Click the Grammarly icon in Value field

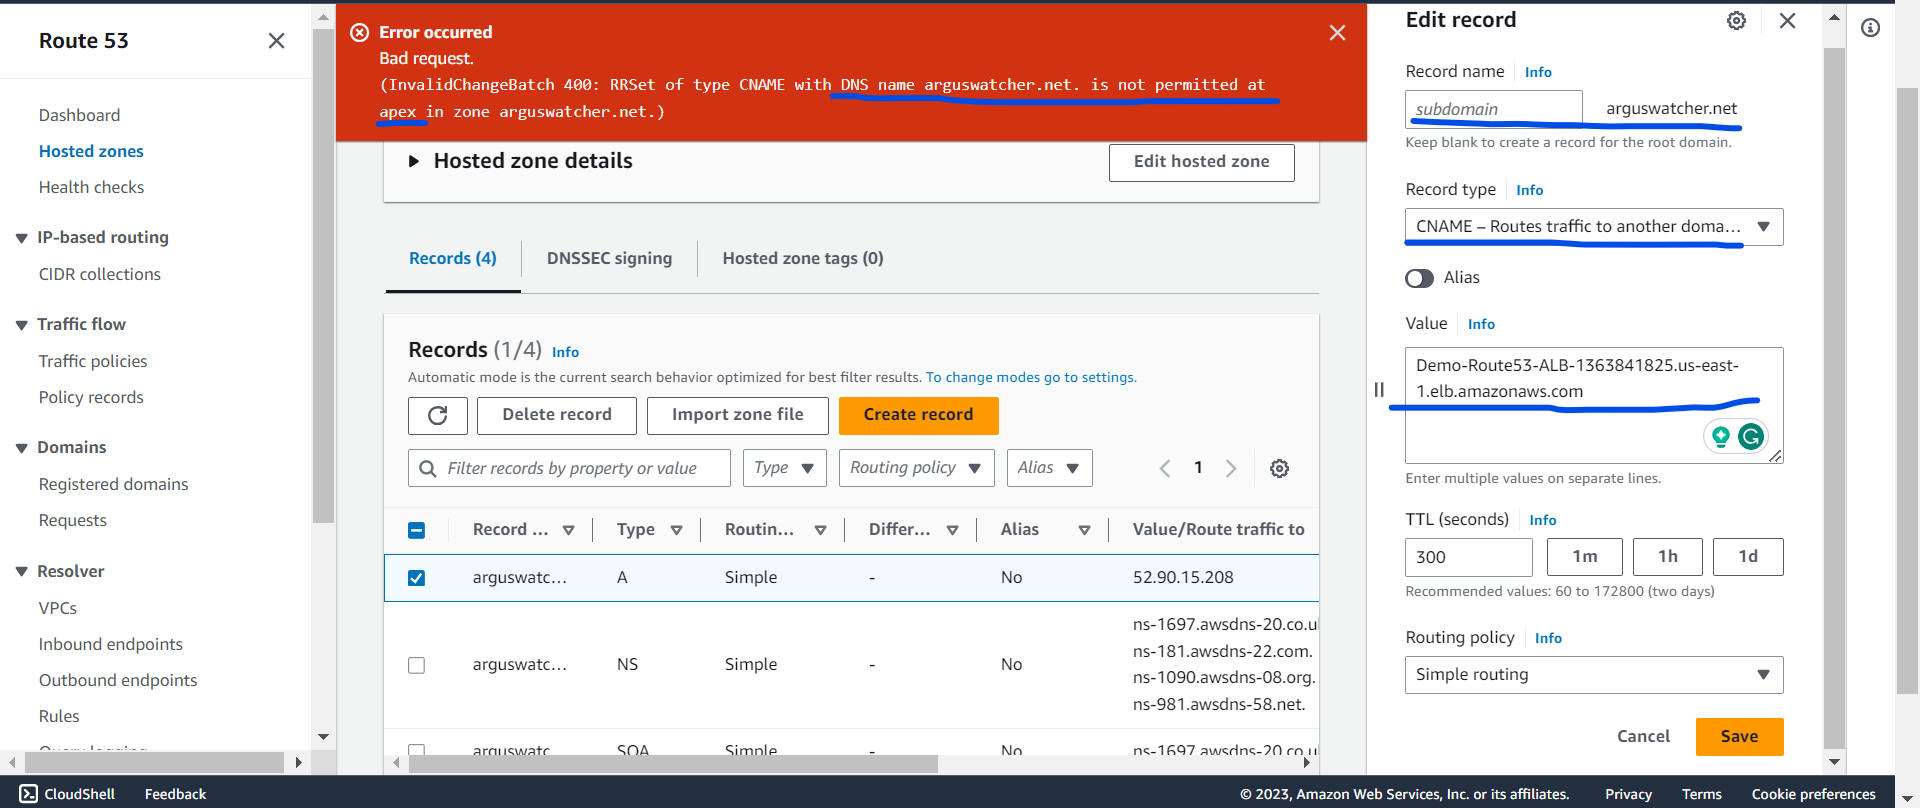point(1751,436)
